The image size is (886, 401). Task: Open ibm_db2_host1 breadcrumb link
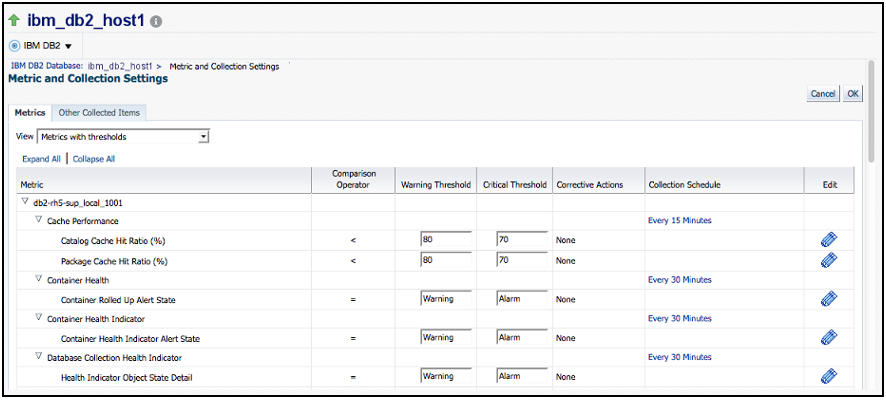[120, 66]
